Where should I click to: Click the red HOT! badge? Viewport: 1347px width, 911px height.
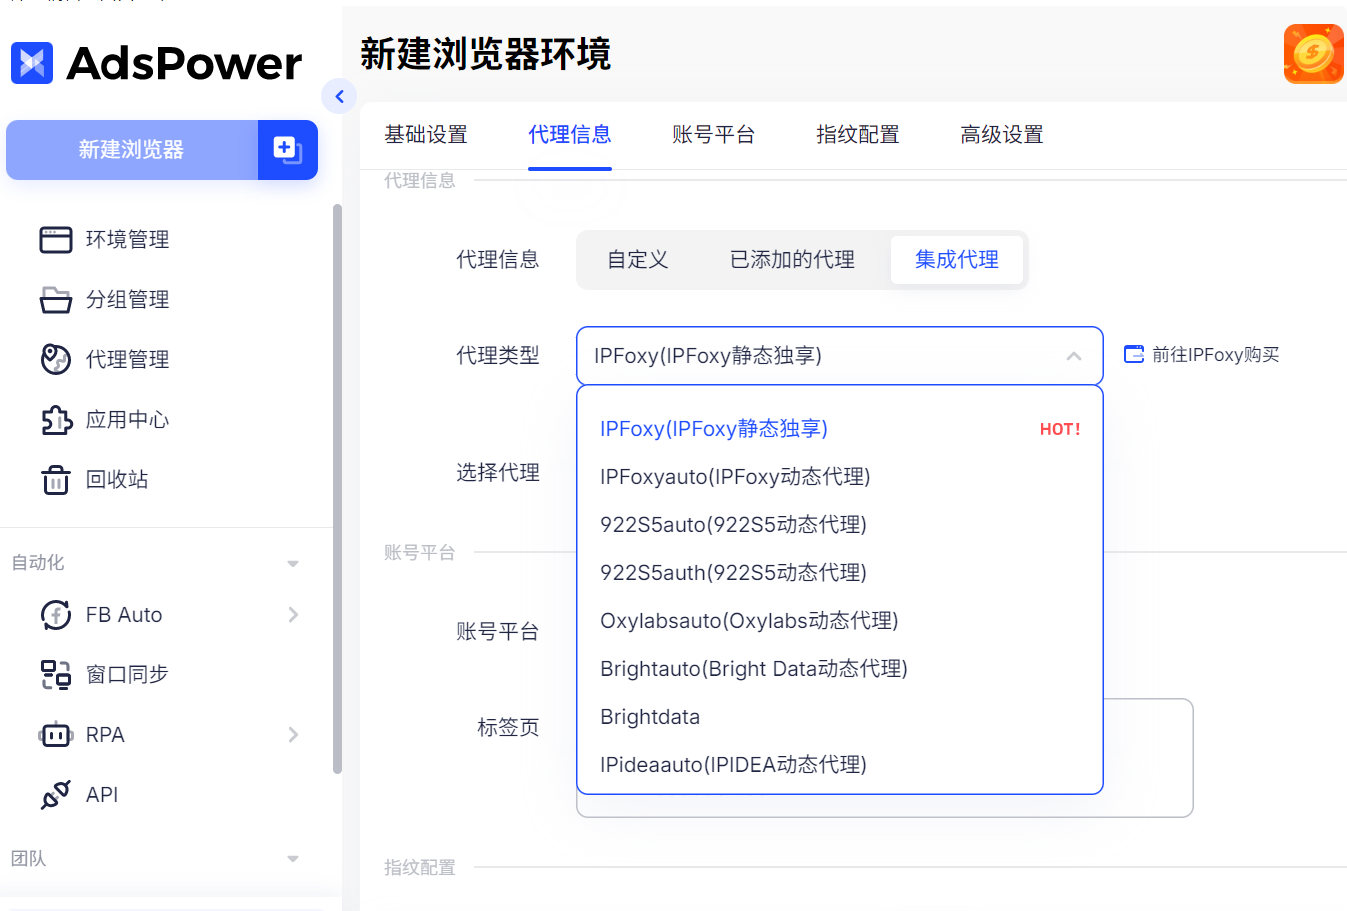click(1060, 429)
